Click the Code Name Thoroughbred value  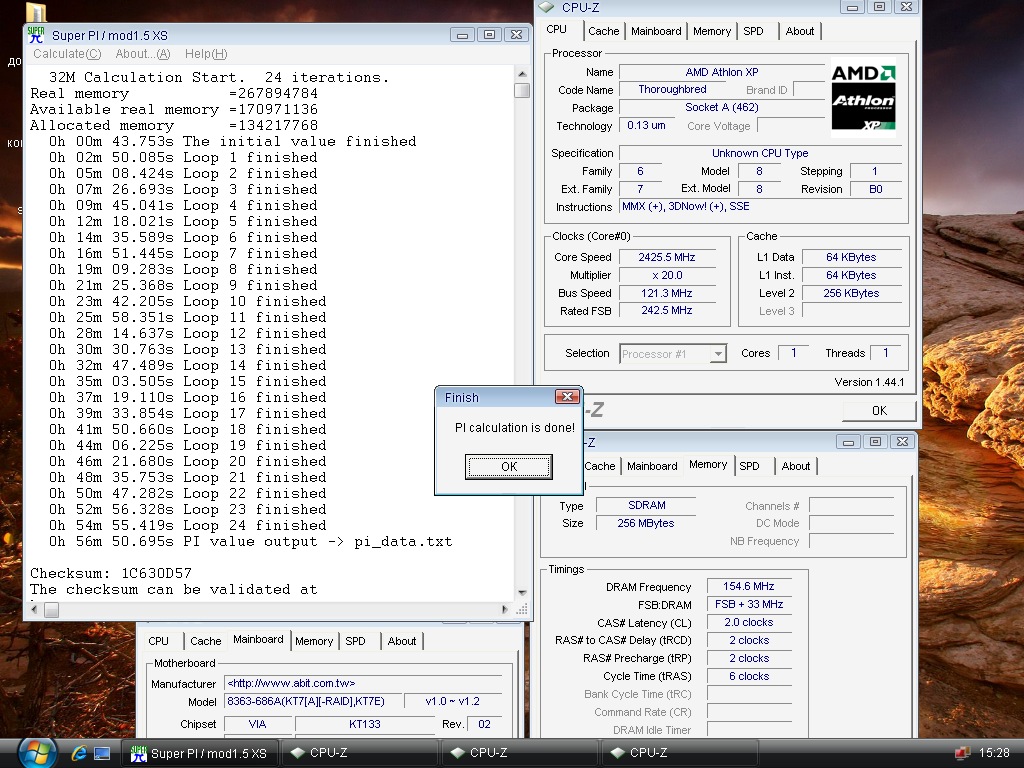click(672, 89)
